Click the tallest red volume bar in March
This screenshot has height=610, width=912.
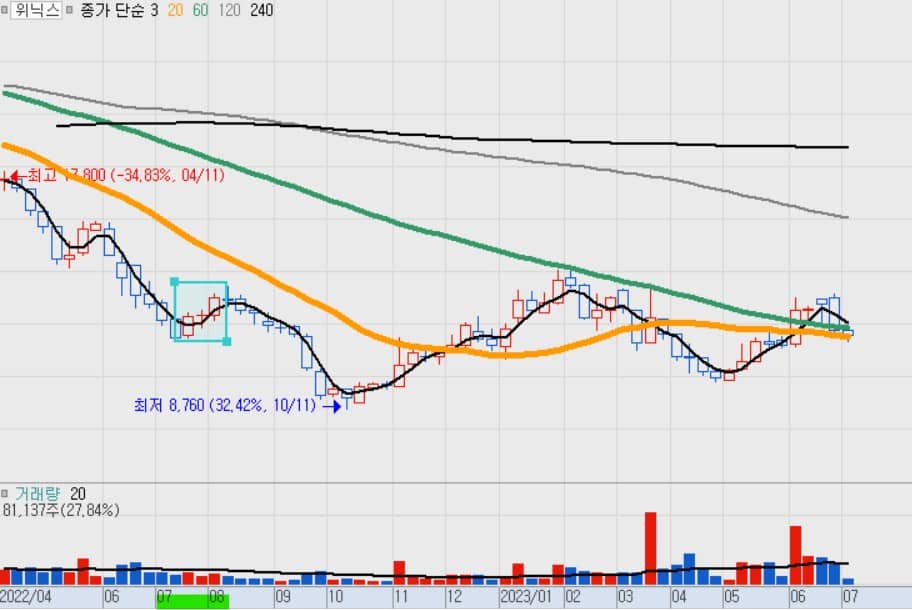(650, 548)
